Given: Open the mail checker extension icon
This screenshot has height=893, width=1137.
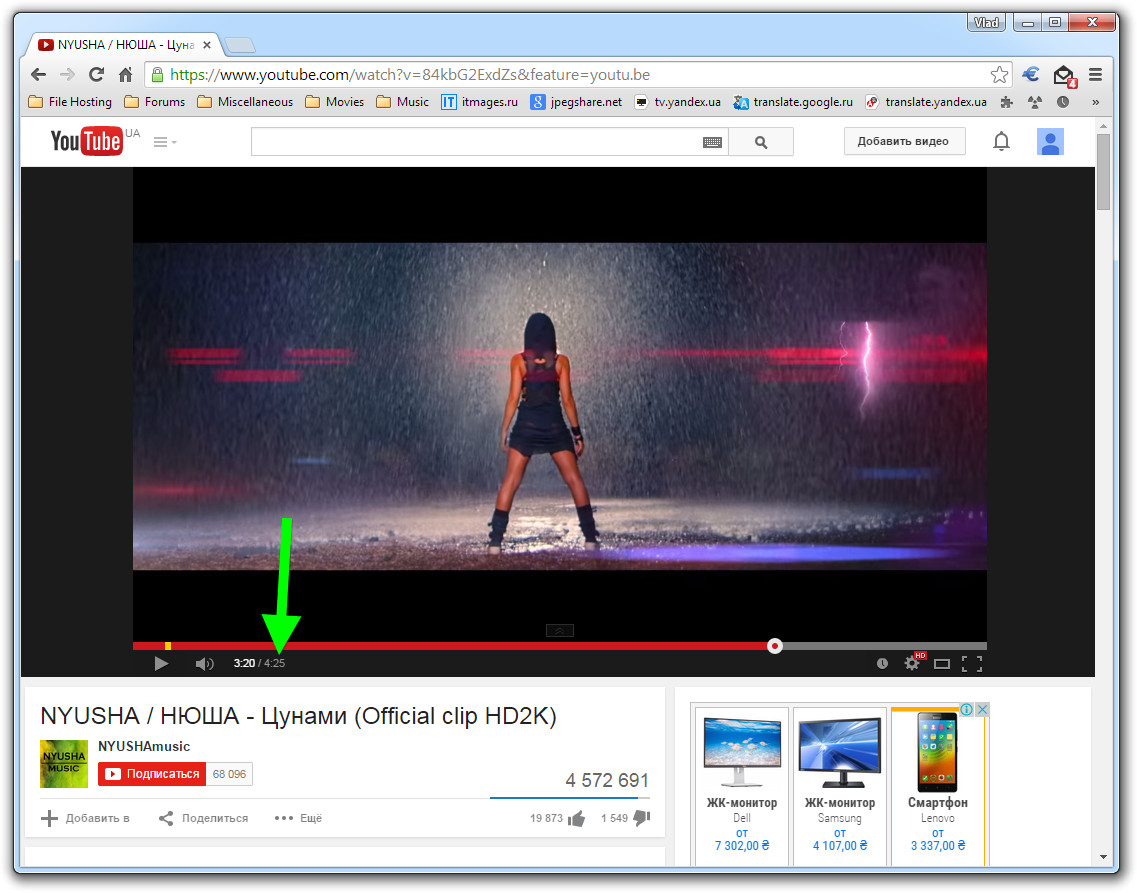Looking at the screenshot, I should 1064,75.
